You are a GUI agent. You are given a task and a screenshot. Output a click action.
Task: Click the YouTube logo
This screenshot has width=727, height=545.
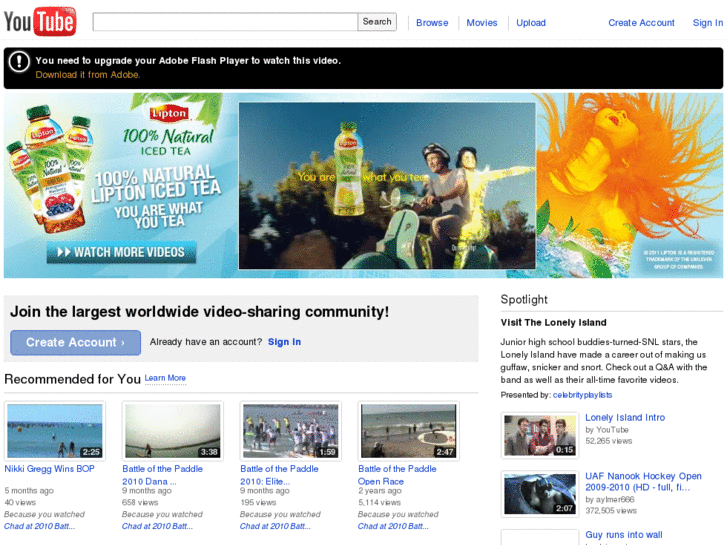(x=40, y=21)
